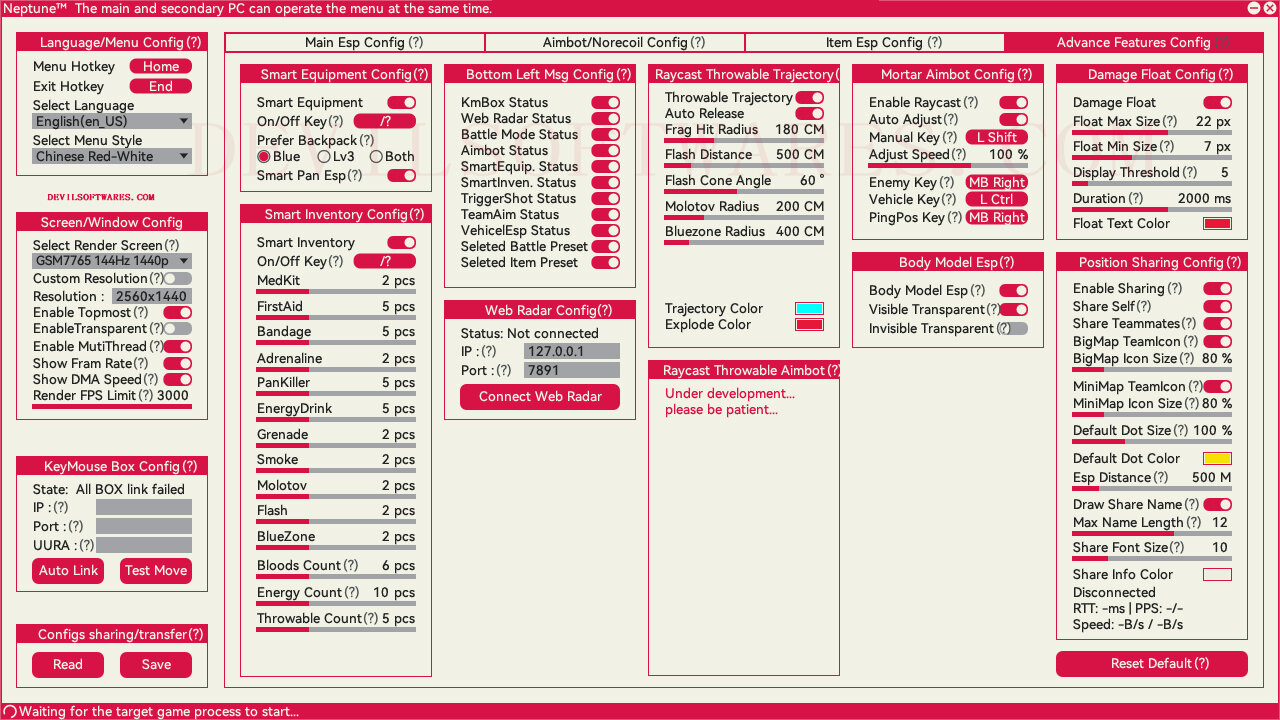Image resolution: width=1280 pixels, height=720 pixels.
Task: Click the help (?) icon beside Select Render Screen
Action: [x=172, y=246]
